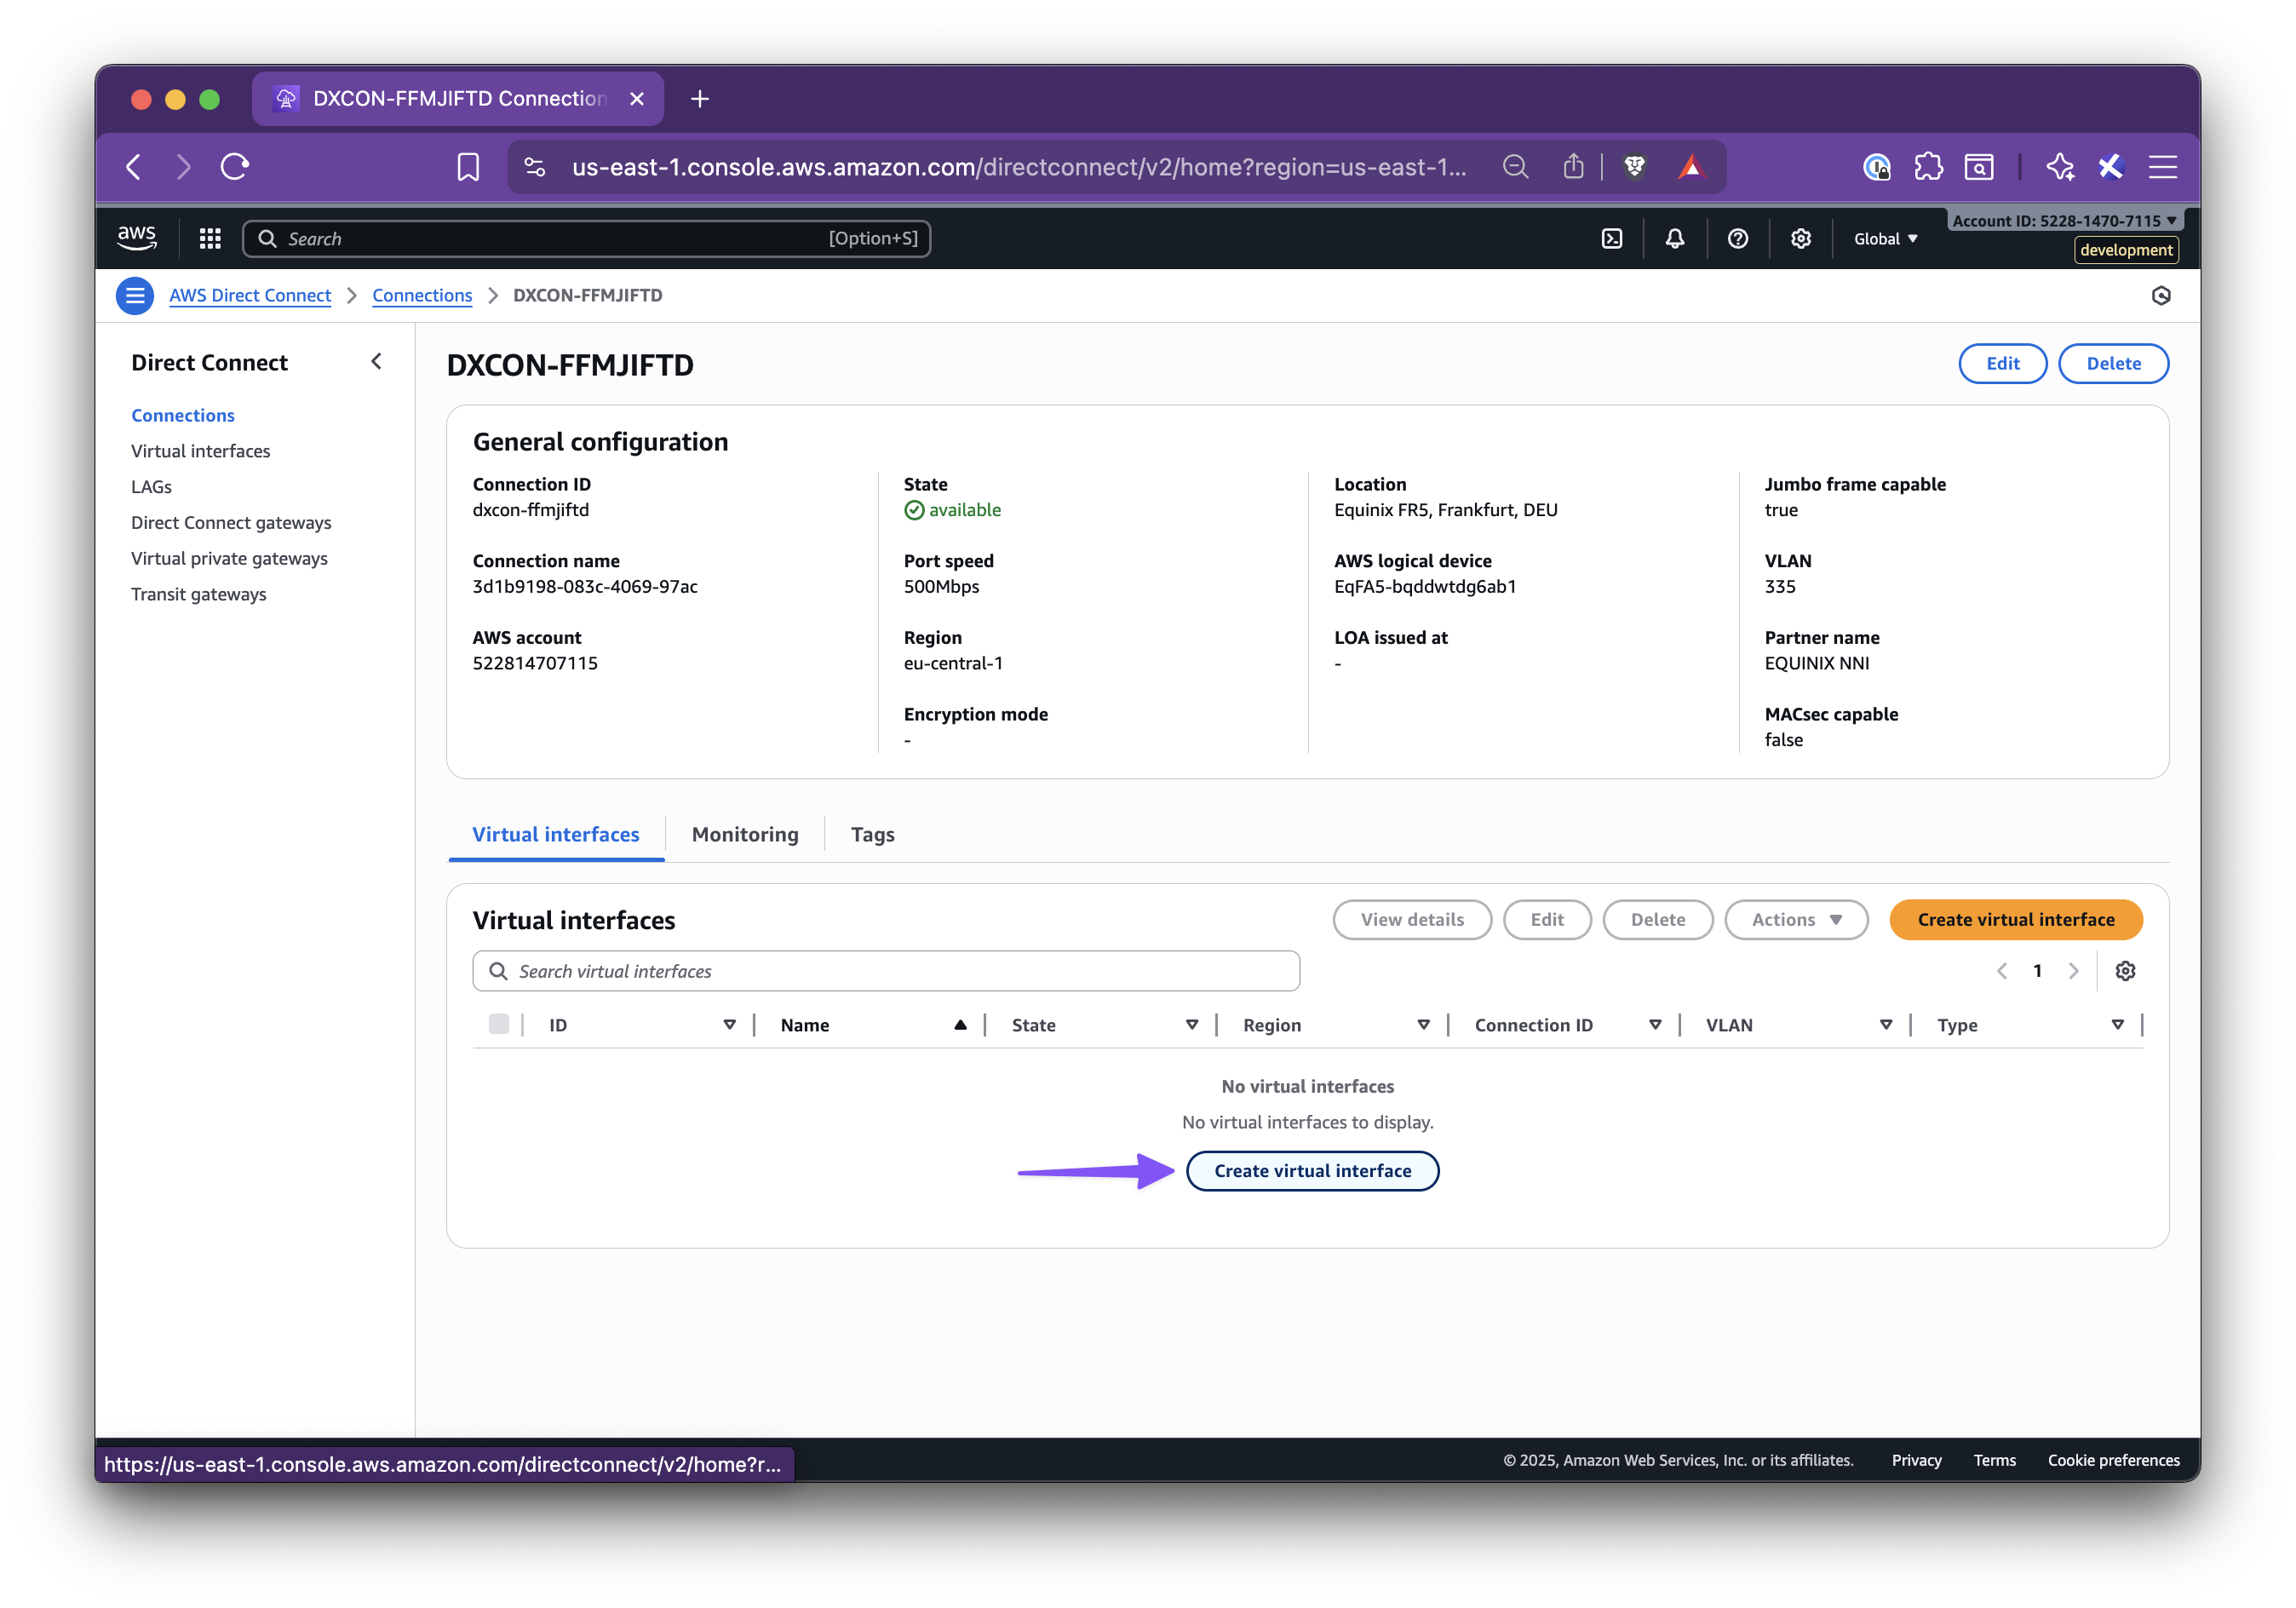Reload the page with the browser refresh icon
2296x1608 pixels.
tap(235, 167)
